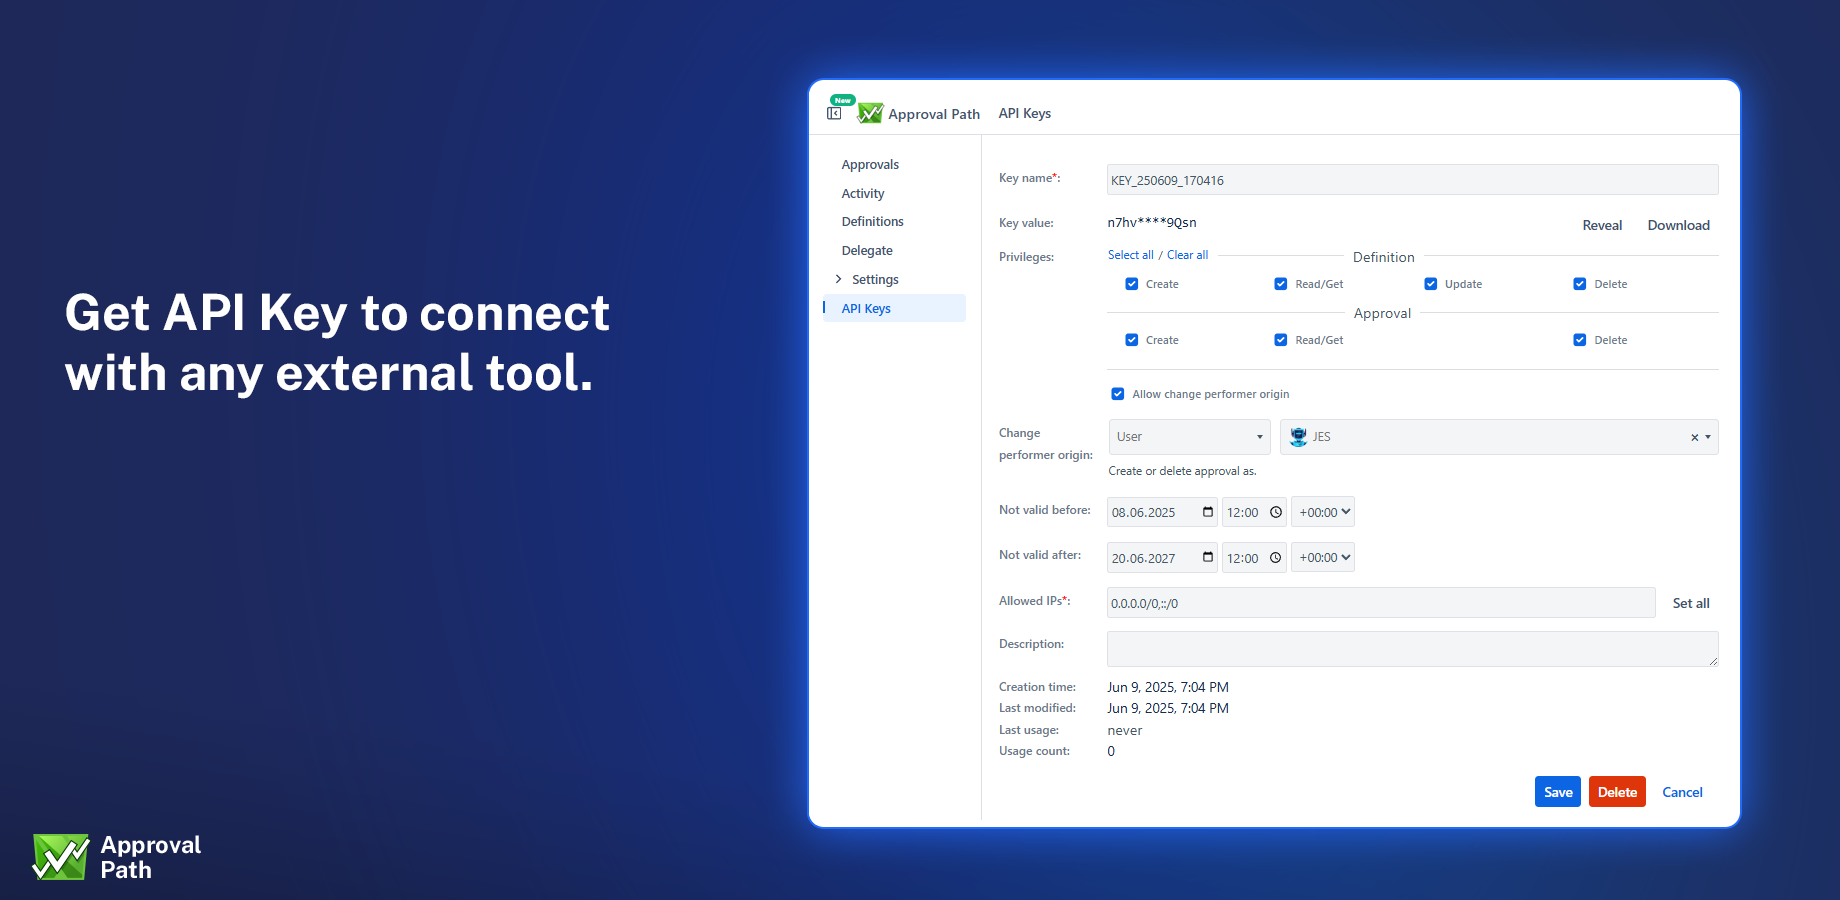The image size is (1840, 900).
Task: Uncheck Approval Create privilege
Action: click(1132, 340)
